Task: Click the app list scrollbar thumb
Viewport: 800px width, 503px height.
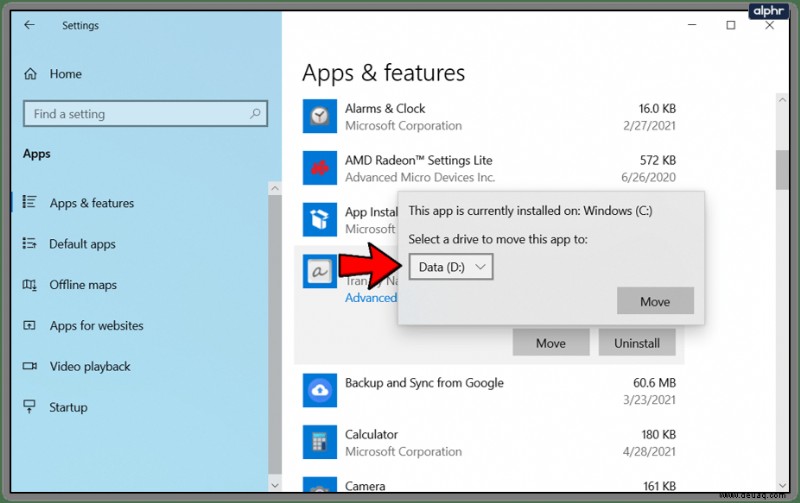Action: (x=783, y=170)
